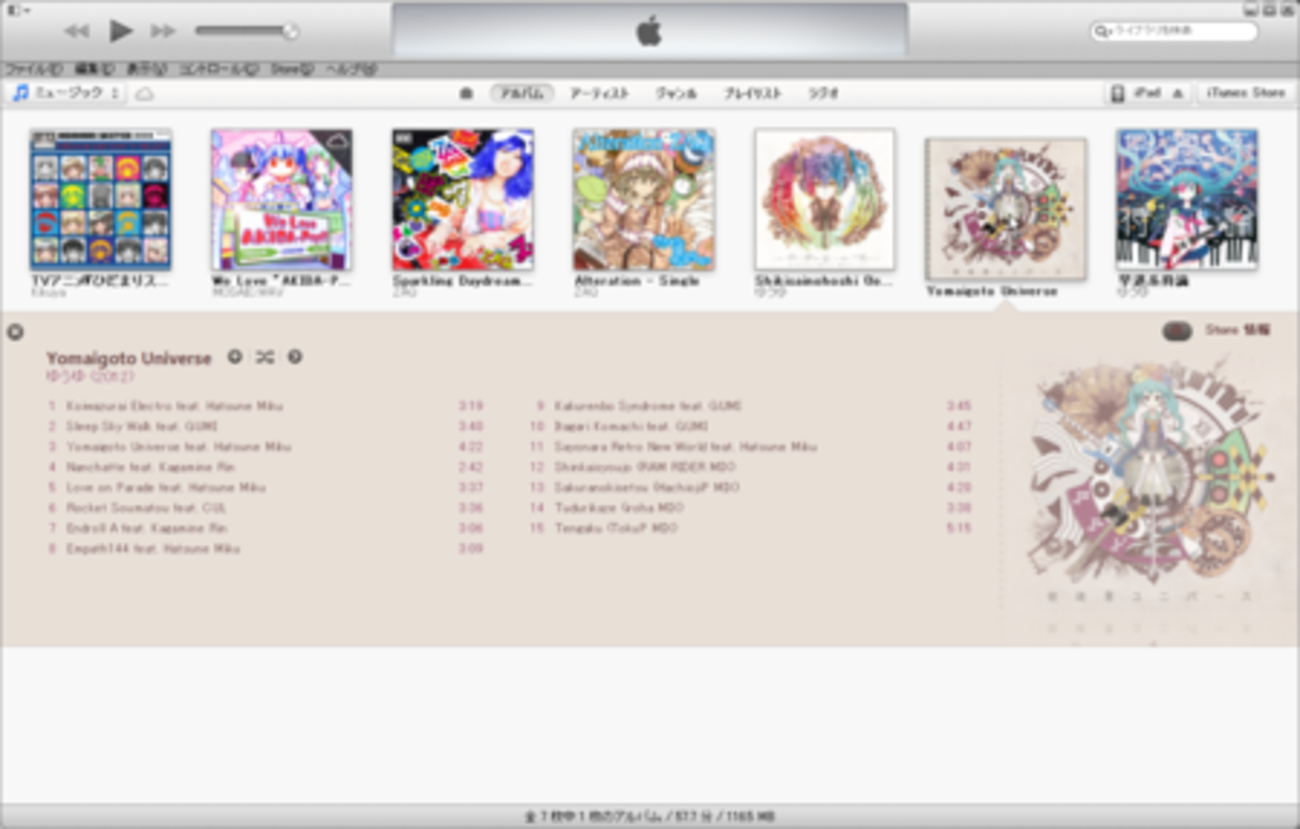Viewport: 1300px width, 829px height.
Task: Select the Shikisainohoshi album cover
Action: 825,199
